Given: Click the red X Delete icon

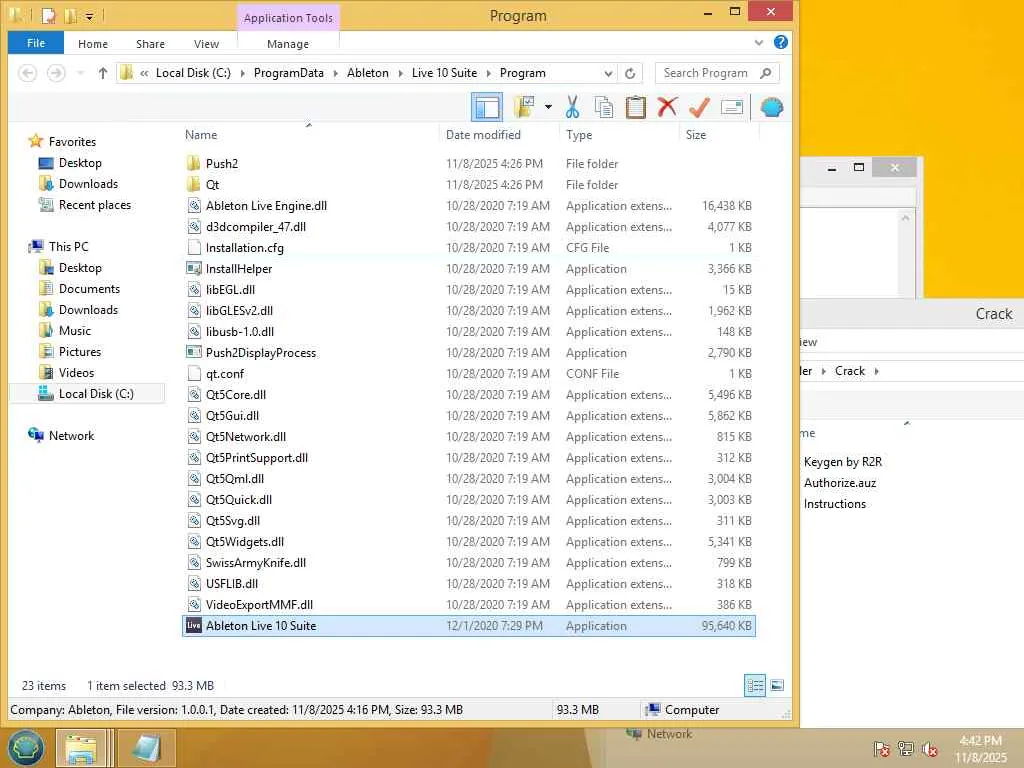Looking at the screenshot, I should click(x=667, y=107).
